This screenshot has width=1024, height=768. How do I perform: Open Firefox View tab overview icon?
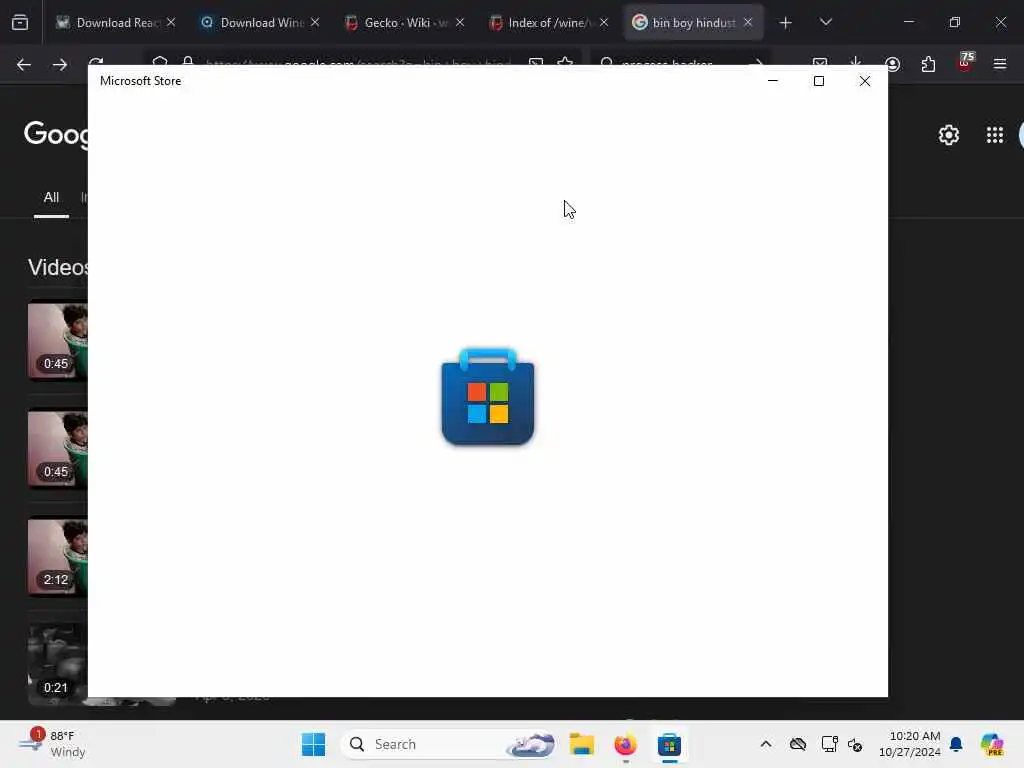coord(20,23)
